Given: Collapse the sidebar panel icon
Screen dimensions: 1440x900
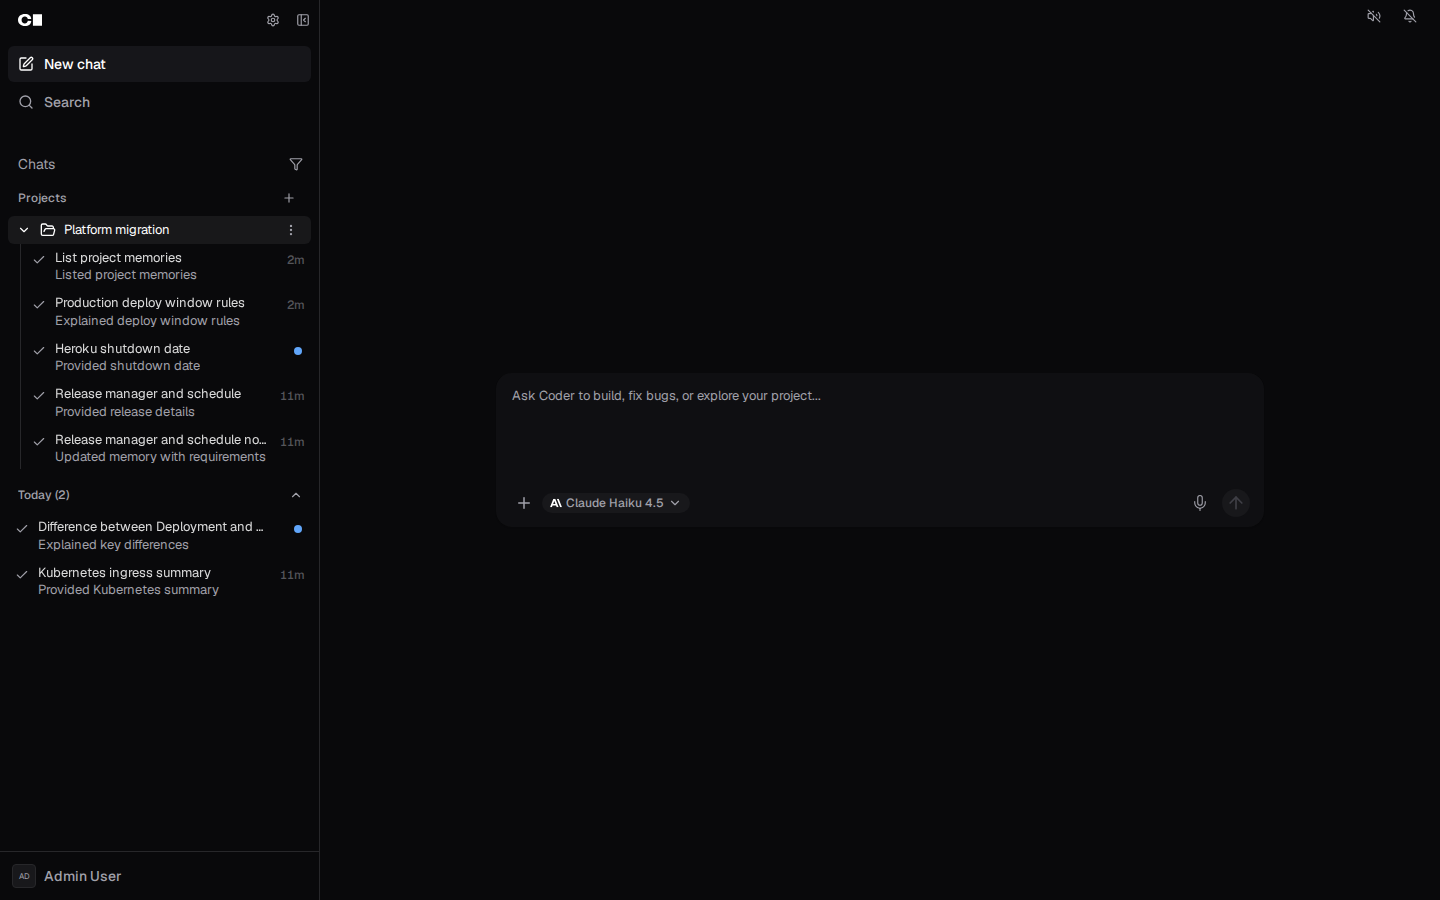Looking at the screenshot, I should pos(303,20).
